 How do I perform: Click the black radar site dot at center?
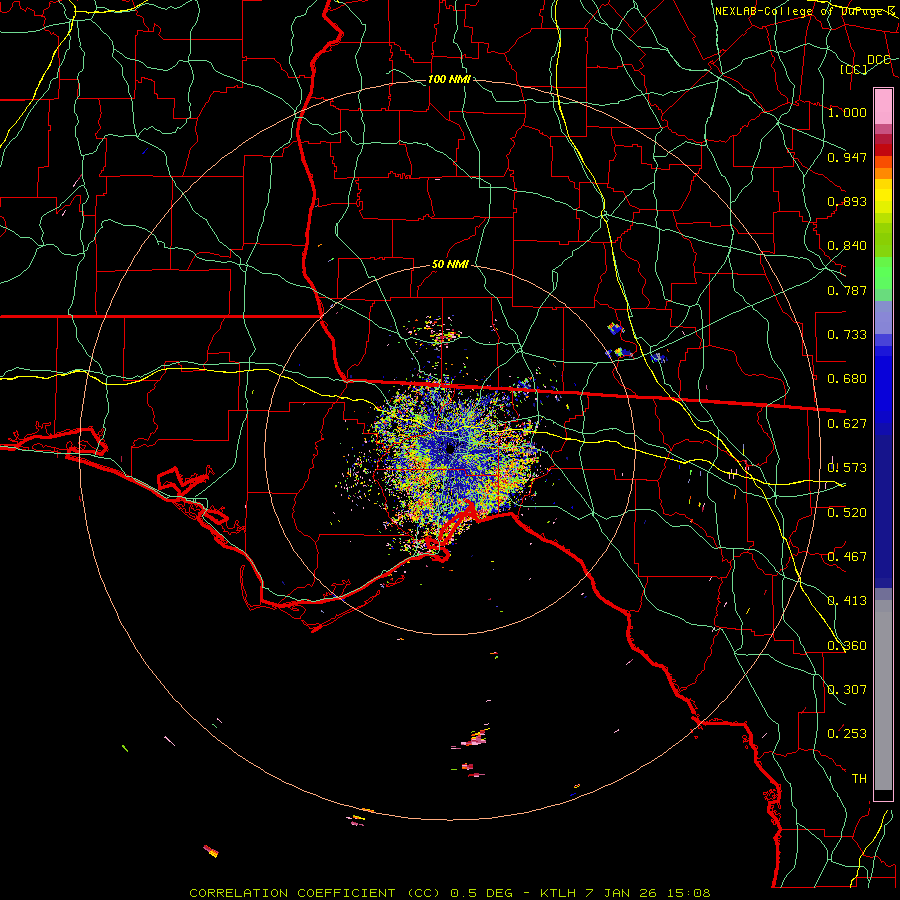[x=451, y=448]
